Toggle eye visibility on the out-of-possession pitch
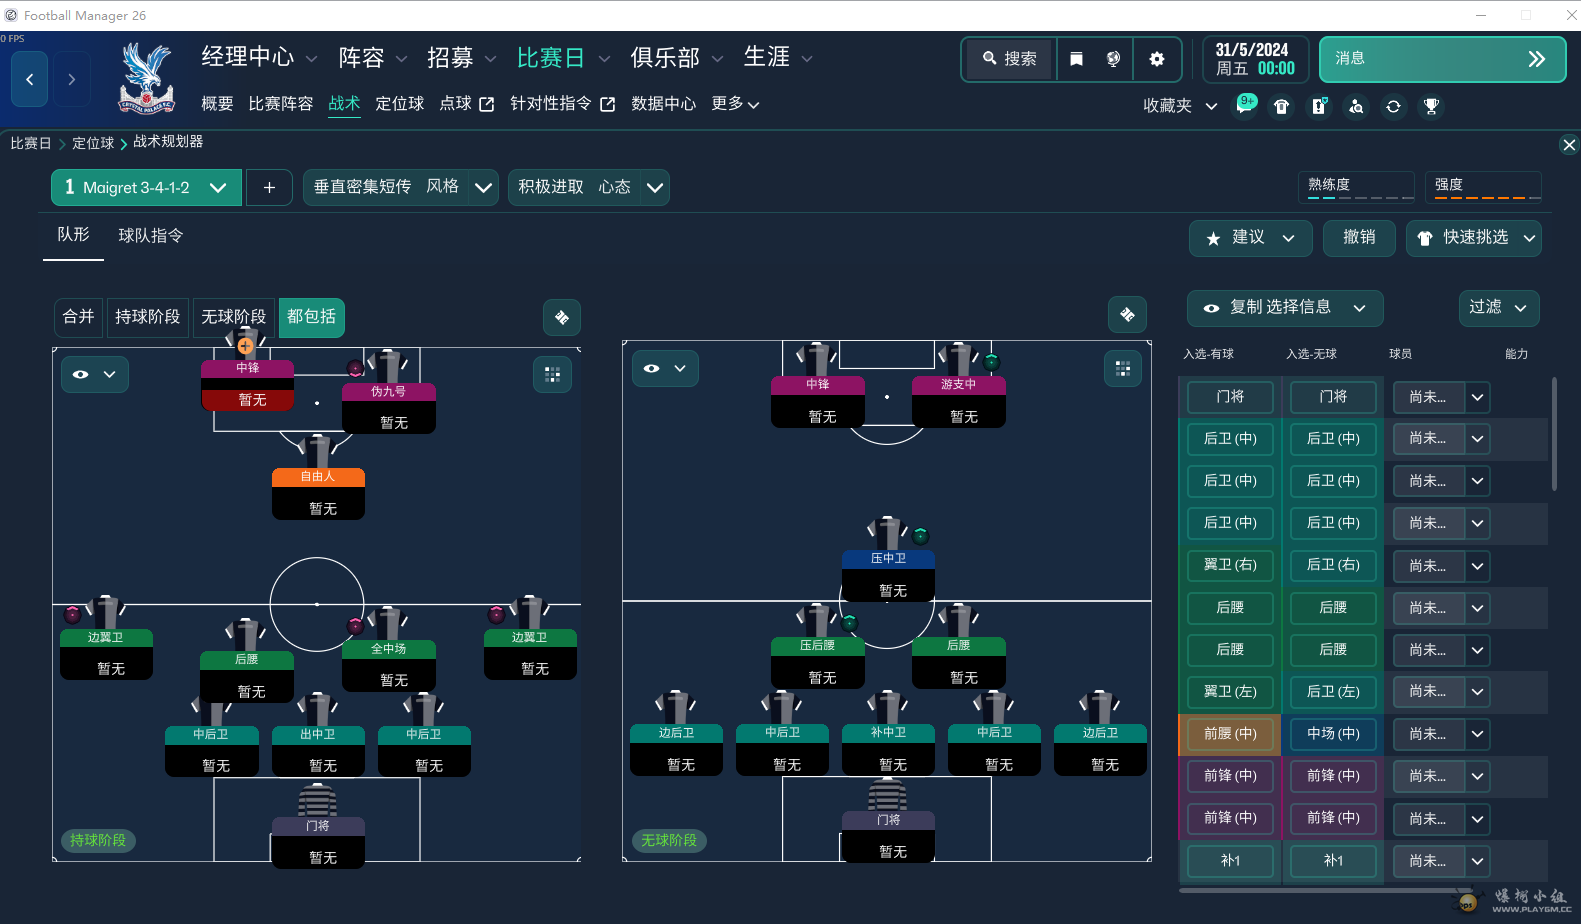Screen dimensions: 1581x924 665,368
